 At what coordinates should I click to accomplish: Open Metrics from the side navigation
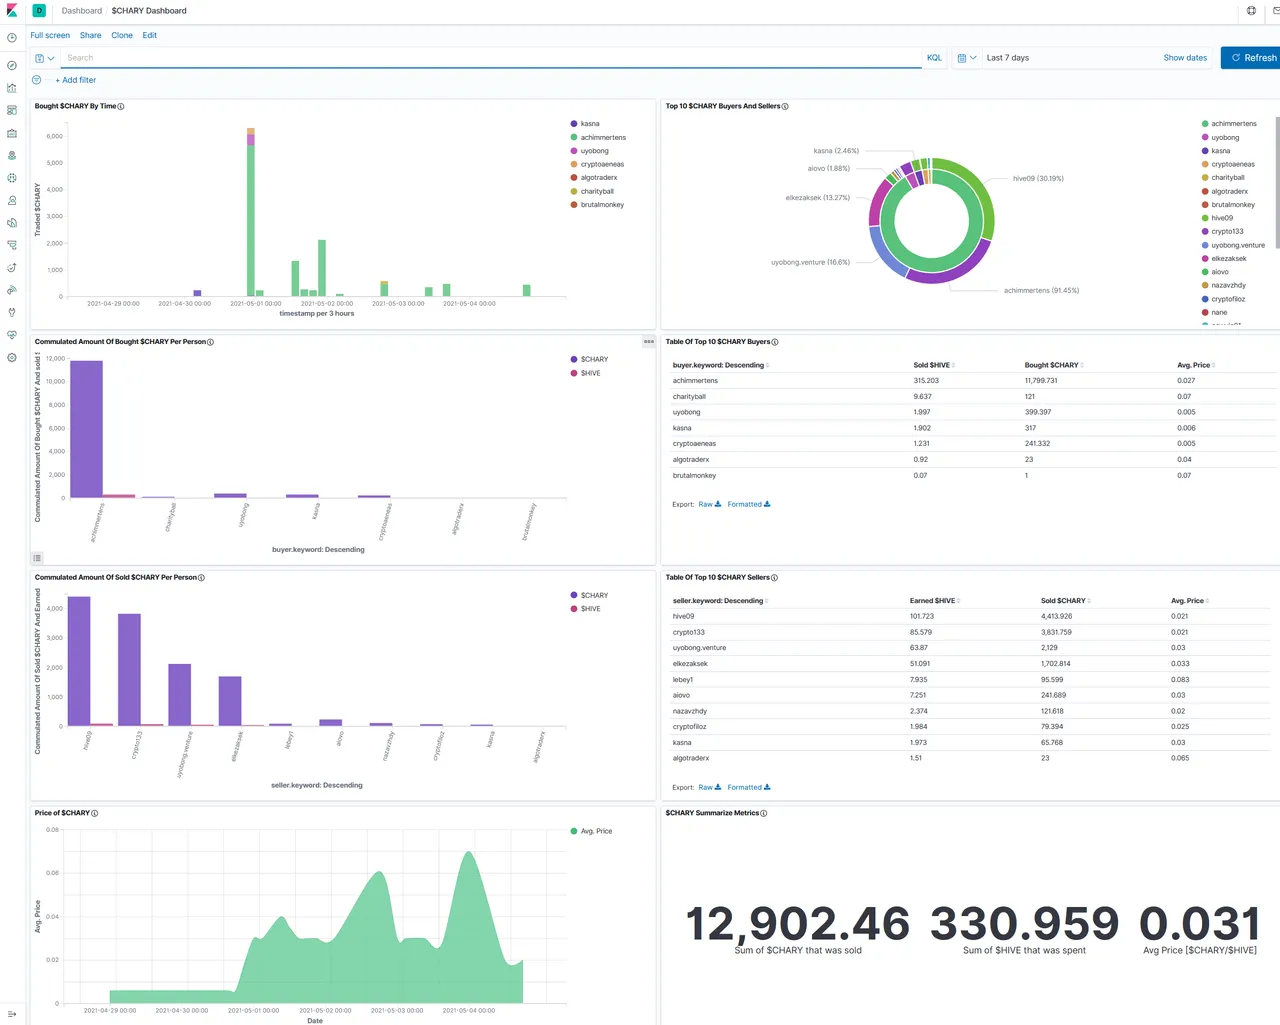pos(12,200)
